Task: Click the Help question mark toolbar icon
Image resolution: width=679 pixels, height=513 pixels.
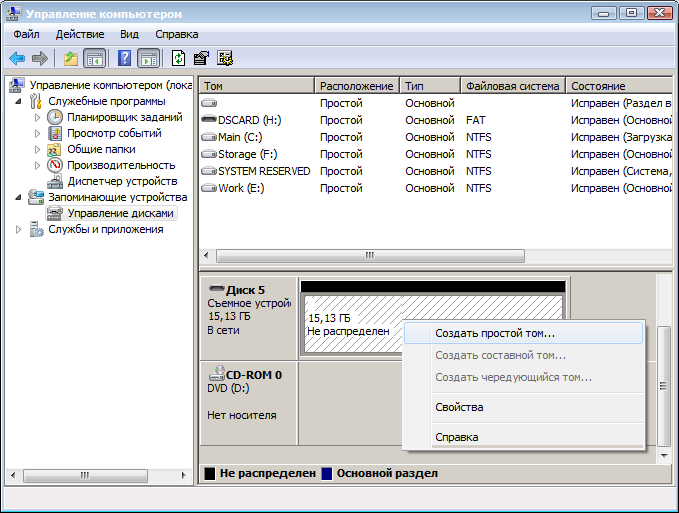Action: 125,58
